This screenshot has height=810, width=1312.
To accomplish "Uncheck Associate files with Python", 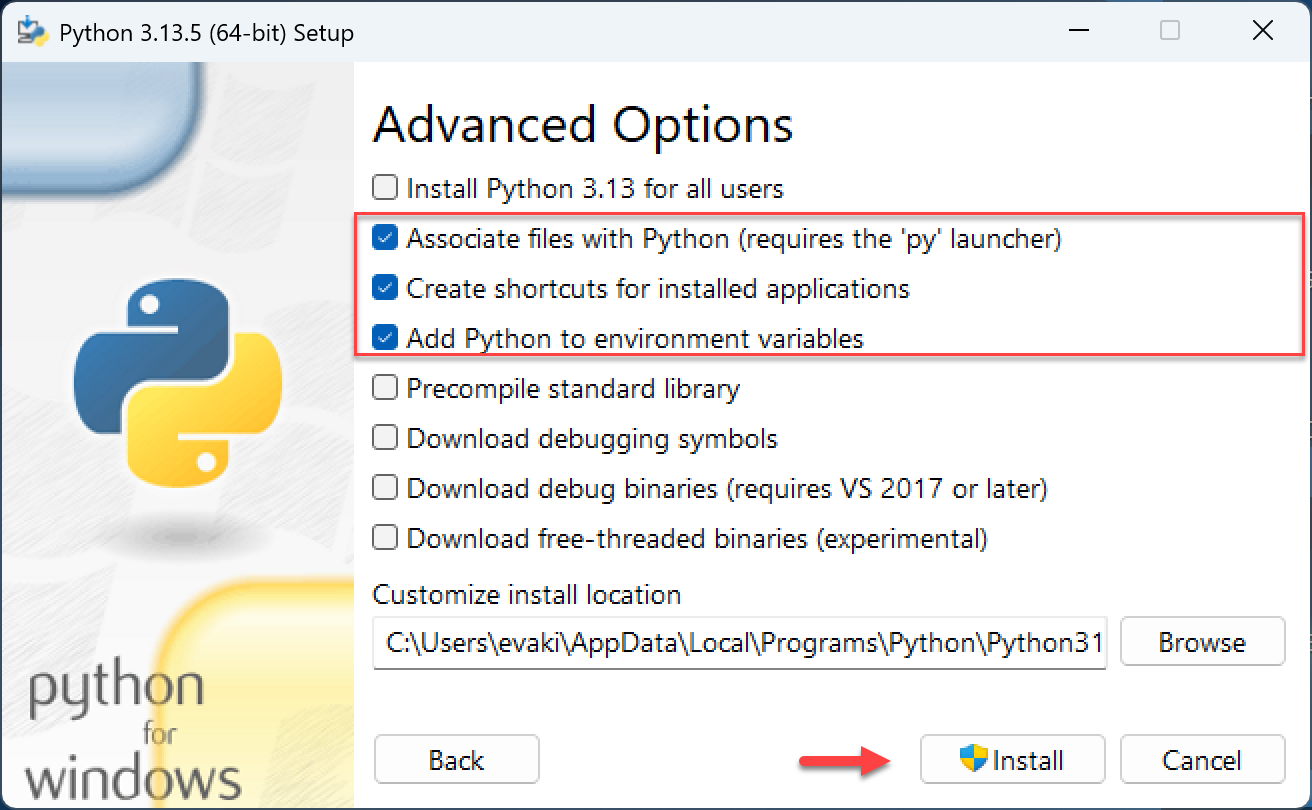I will [x=385, y=238].
